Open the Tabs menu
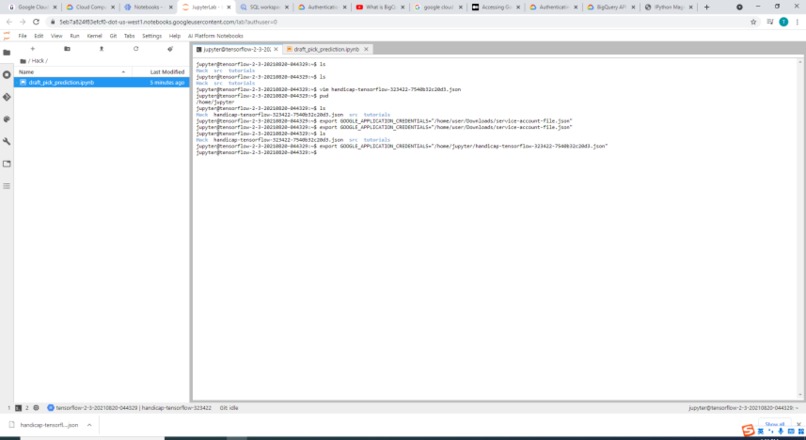806x440 pixels. click(x=129, y=36)
